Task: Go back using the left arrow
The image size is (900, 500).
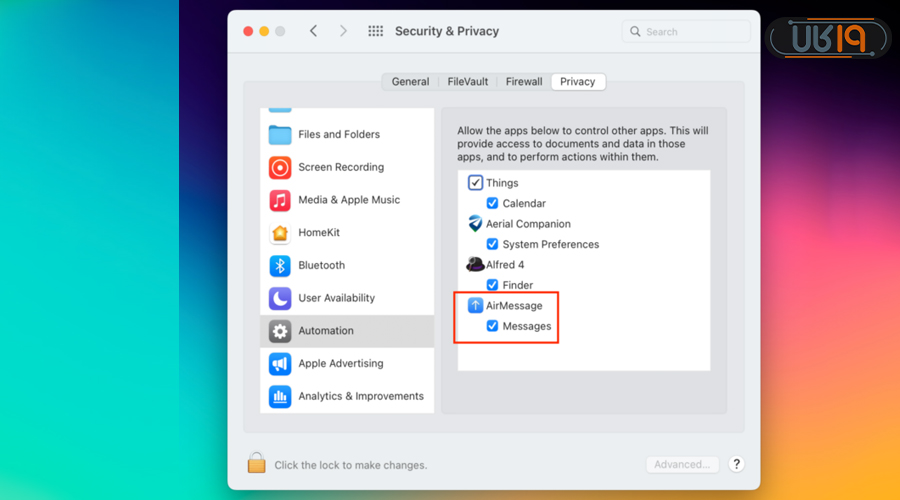Action: [x=313, y=32]
